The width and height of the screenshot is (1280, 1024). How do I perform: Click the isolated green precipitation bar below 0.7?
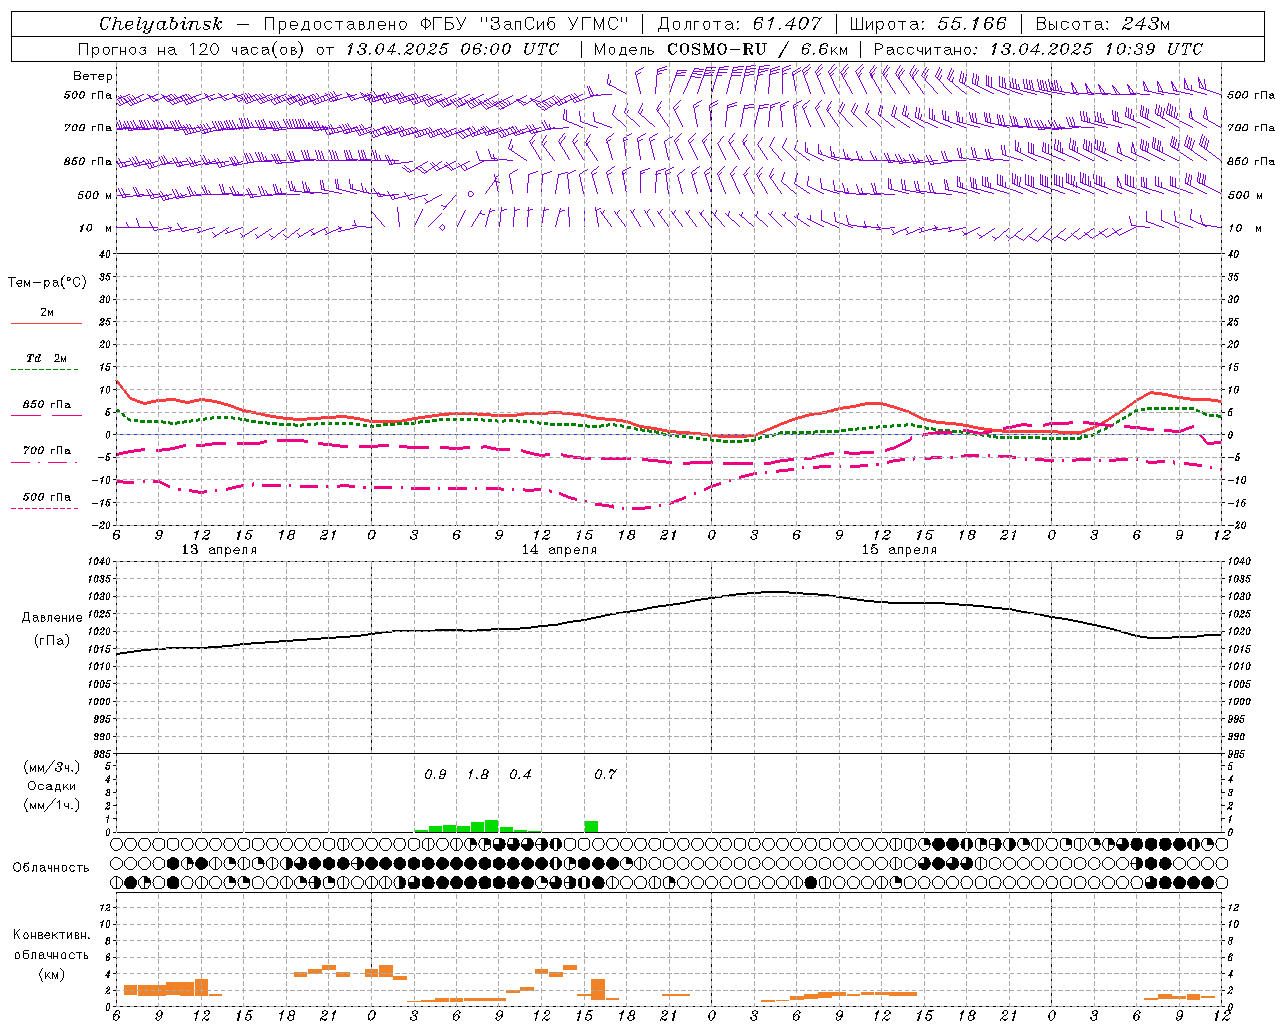pyautogui.click(x=591, y=826)
